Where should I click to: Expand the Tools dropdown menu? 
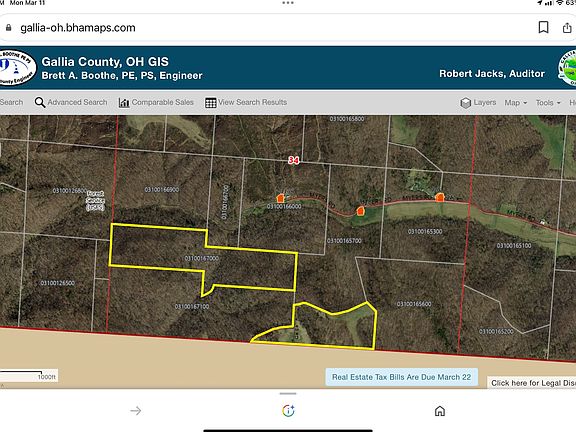(x=548, y=102)
